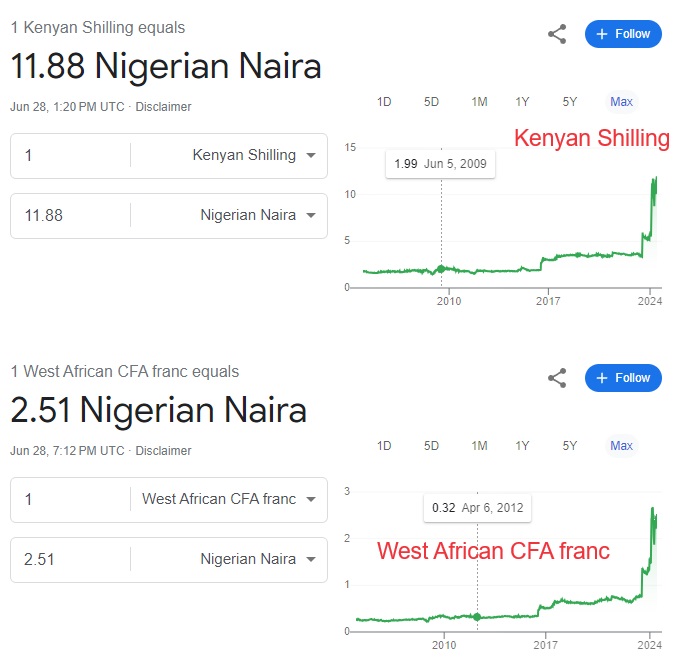Click the Kenyan Shilling amount input field
689x659 pixels.
point(70,155)
